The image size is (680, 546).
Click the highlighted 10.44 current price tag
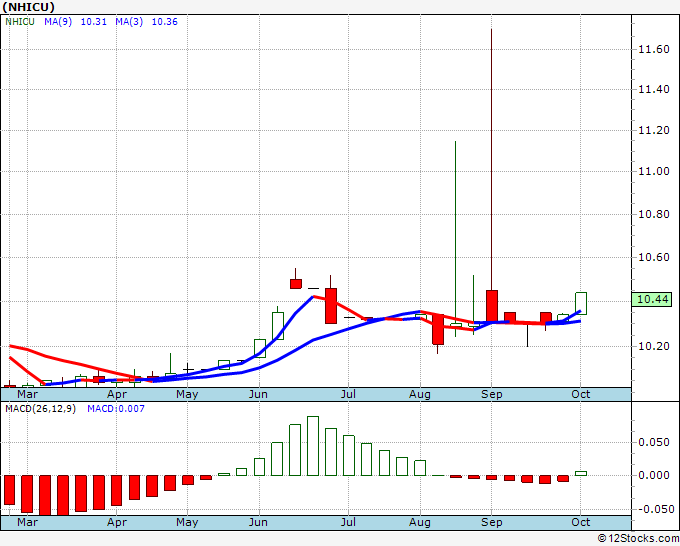653,299
